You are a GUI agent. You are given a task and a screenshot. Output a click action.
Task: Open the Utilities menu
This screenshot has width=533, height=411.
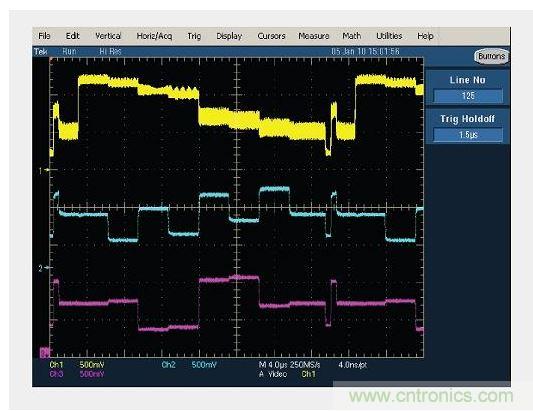coord(389,36)
